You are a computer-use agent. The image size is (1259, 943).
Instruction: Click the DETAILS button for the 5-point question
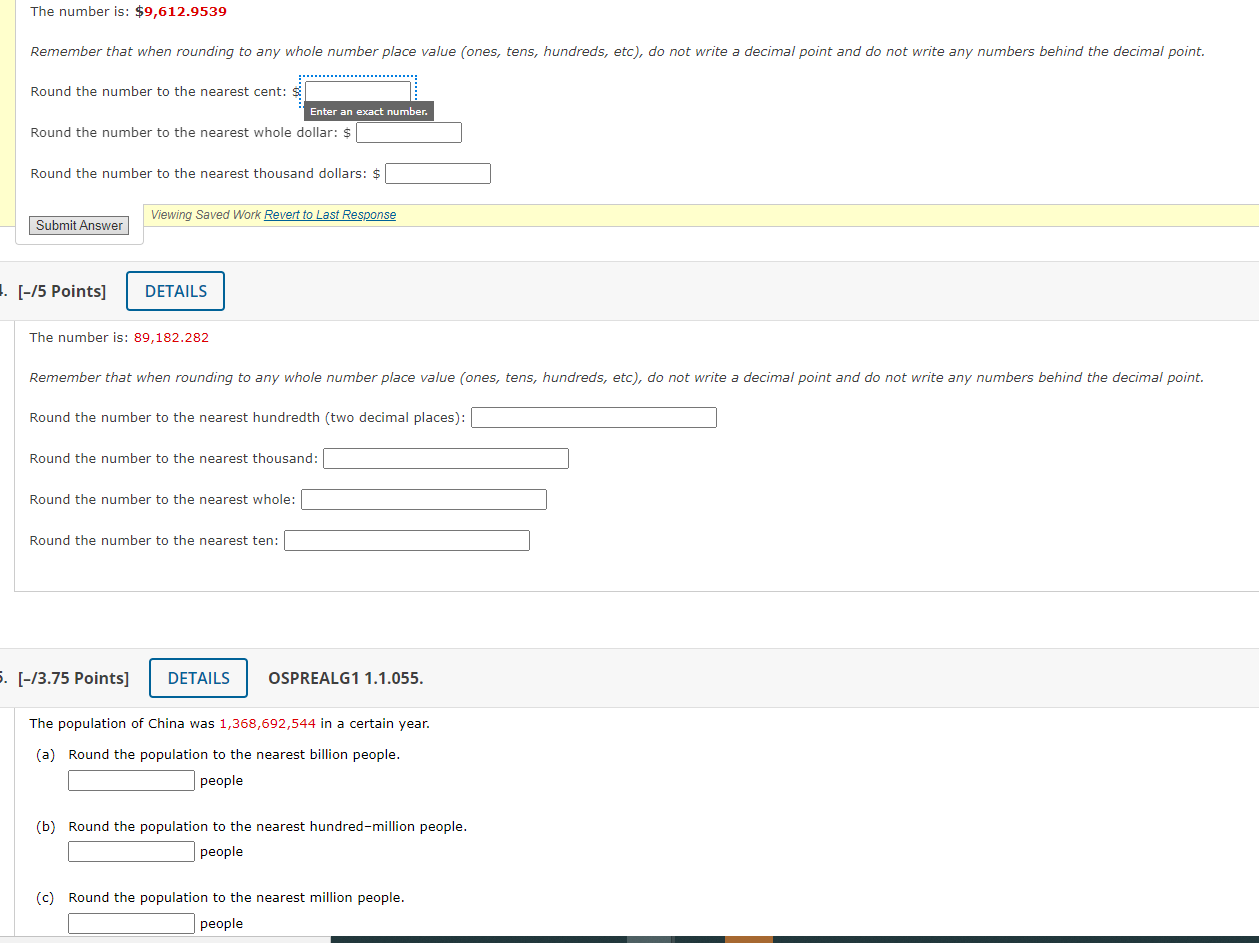175,290
